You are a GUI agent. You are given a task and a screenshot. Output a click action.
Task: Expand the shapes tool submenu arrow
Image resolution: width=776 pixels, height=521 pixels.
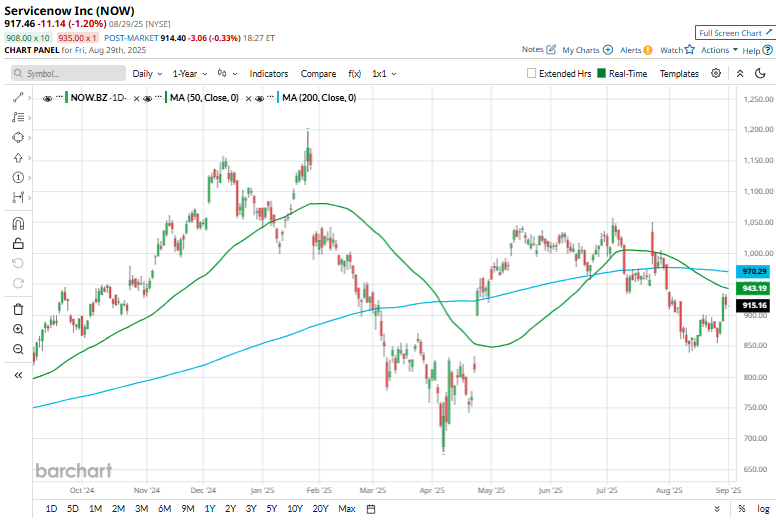point(29,138)
